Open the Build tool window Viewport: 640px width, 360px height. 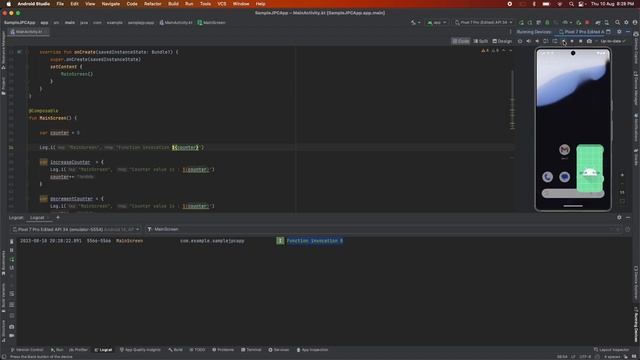[176, 350]
